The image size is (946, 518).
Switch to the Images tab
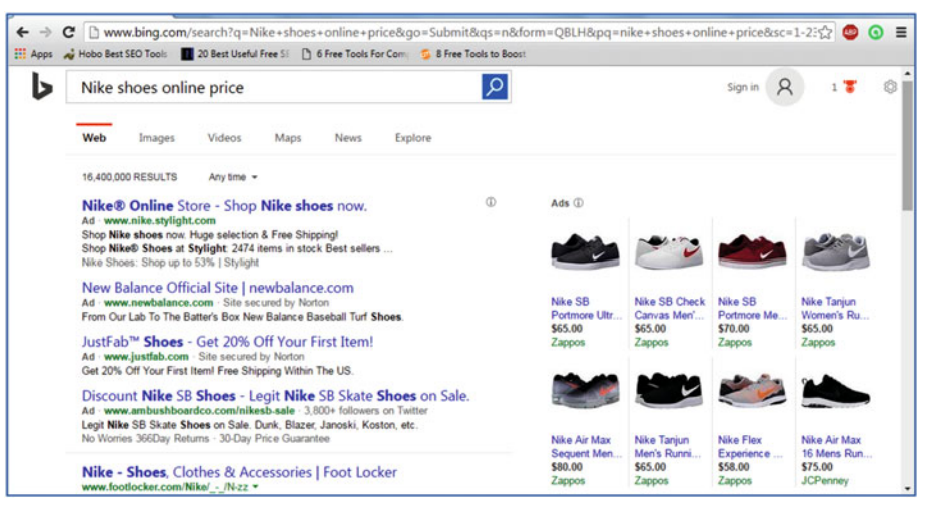coord(157,137)
